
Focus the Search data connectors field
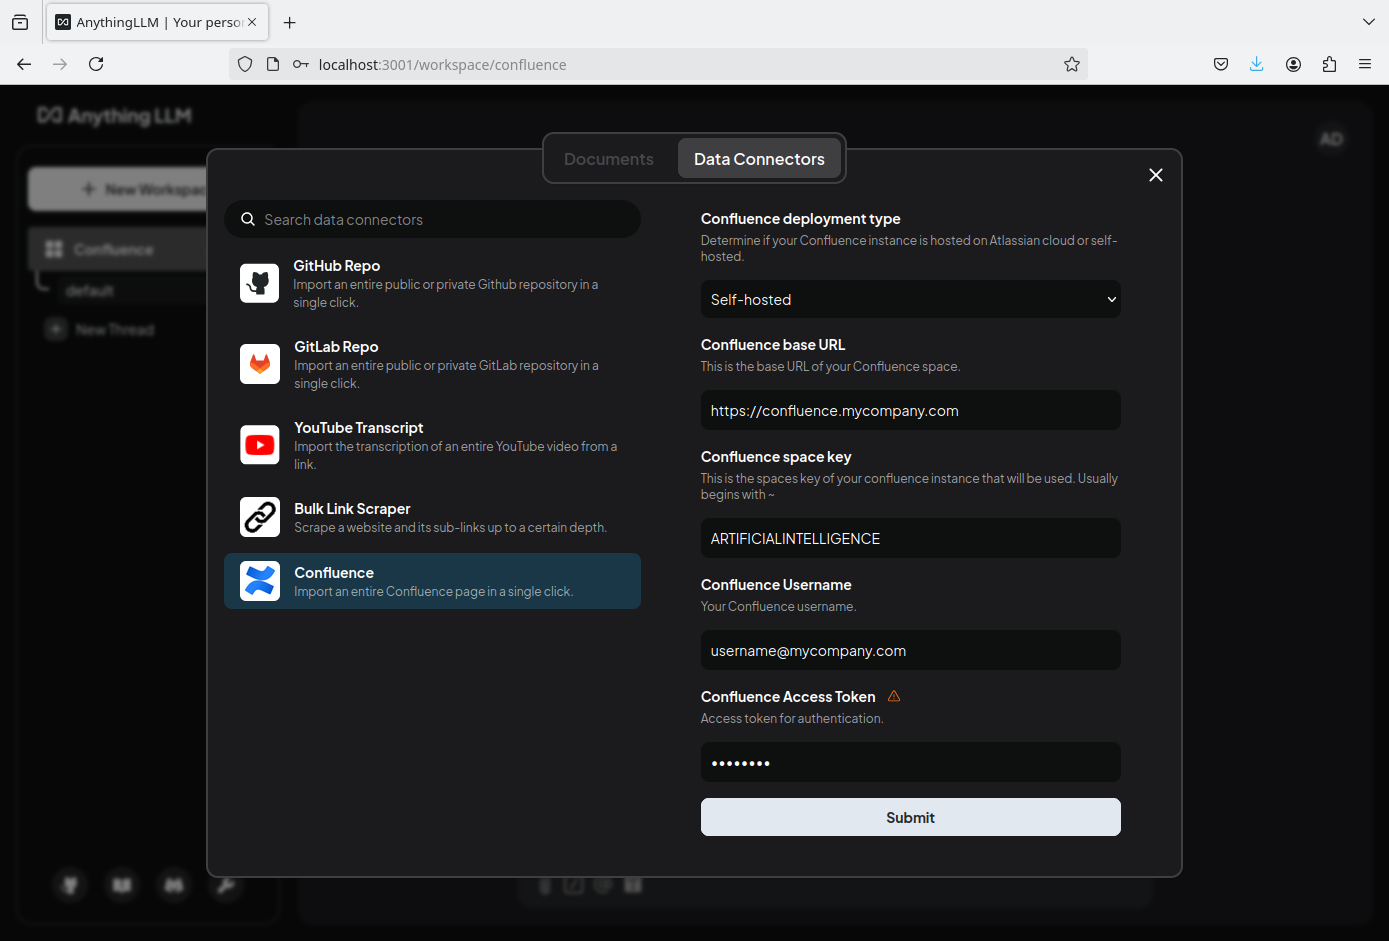pyautogui.click(x=432, y=219)
